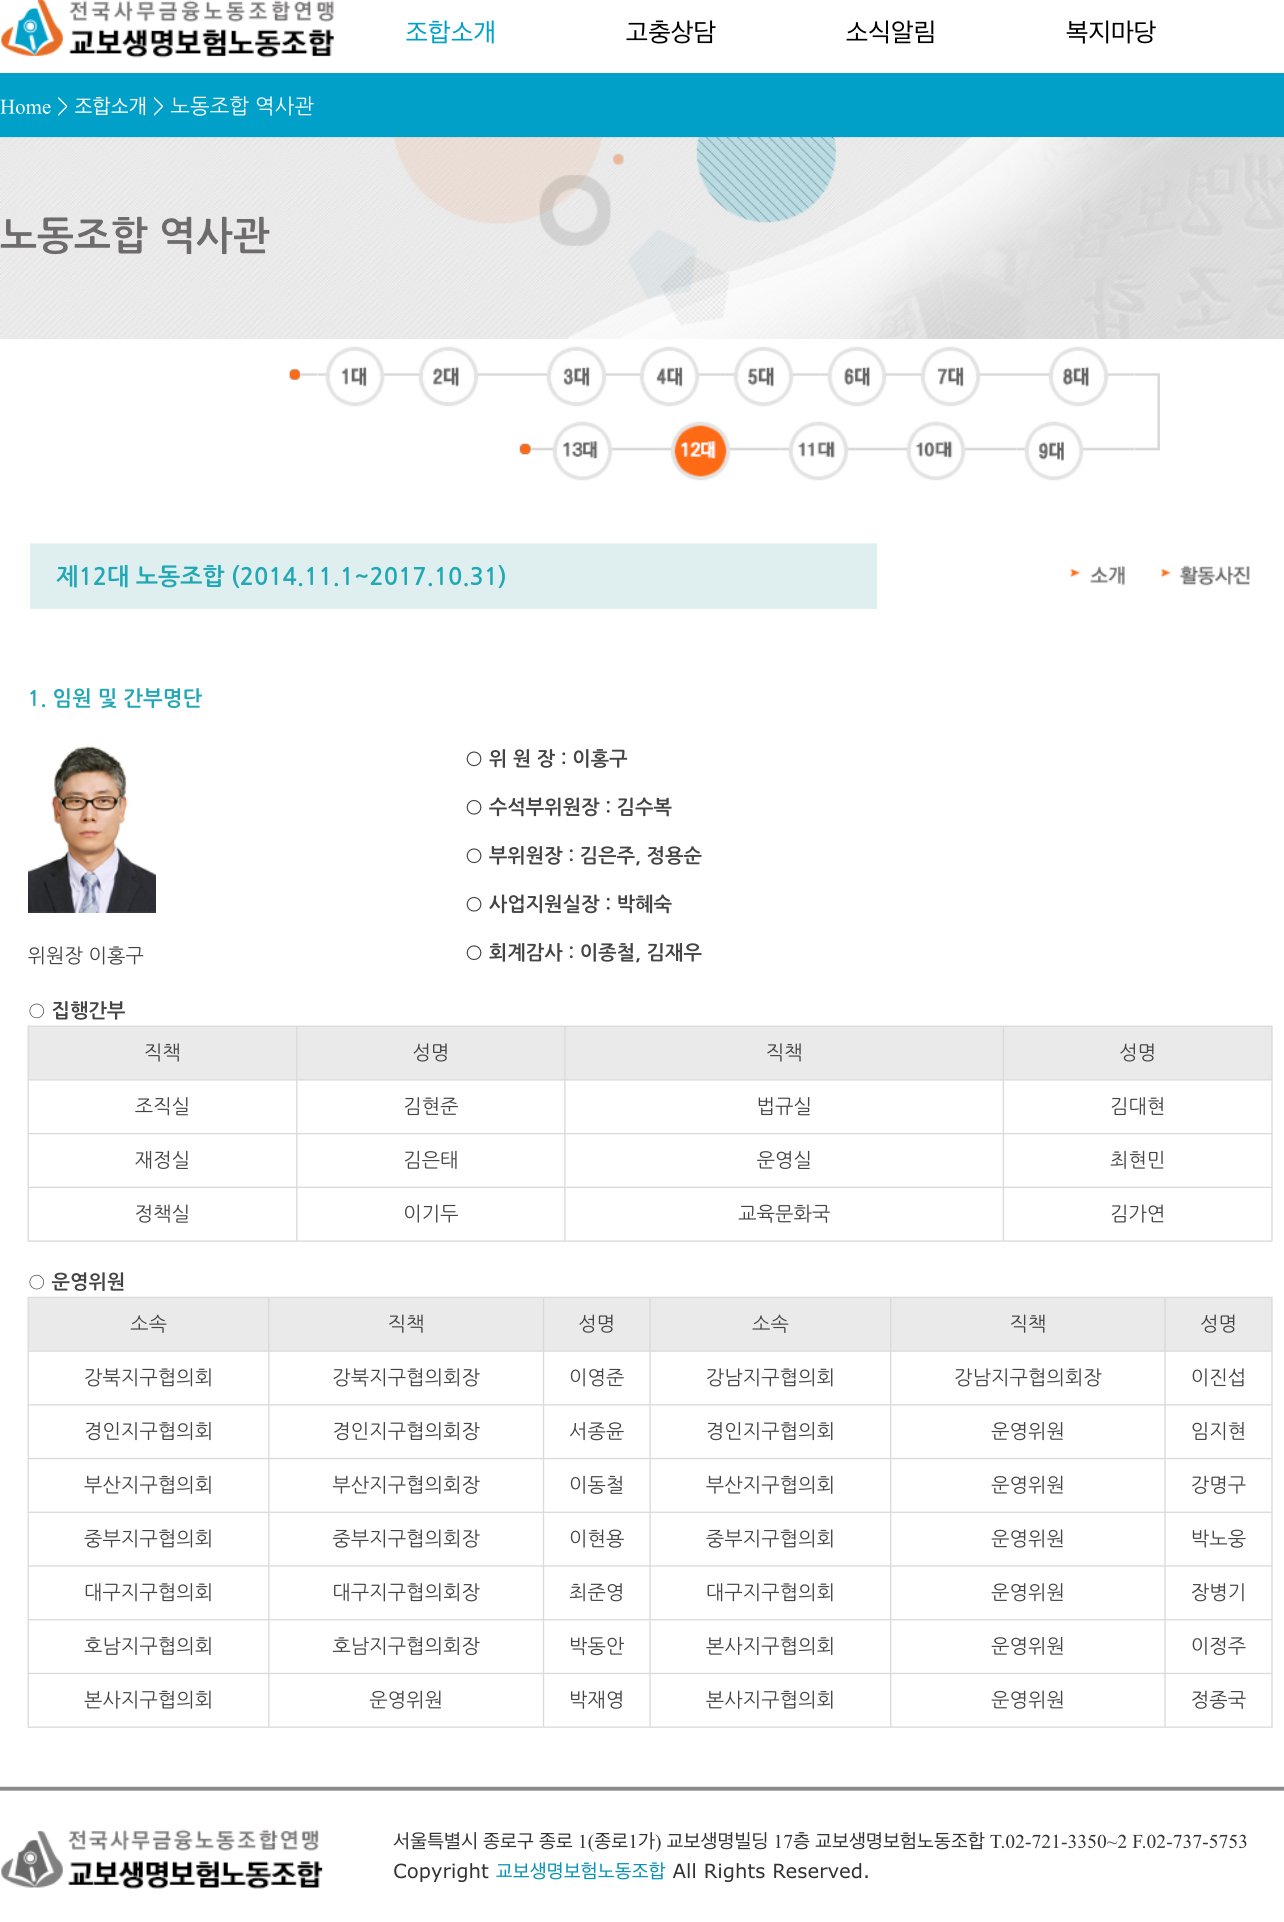
Task: Click the name 최현민
Action: click(x=1137, y=1160)
